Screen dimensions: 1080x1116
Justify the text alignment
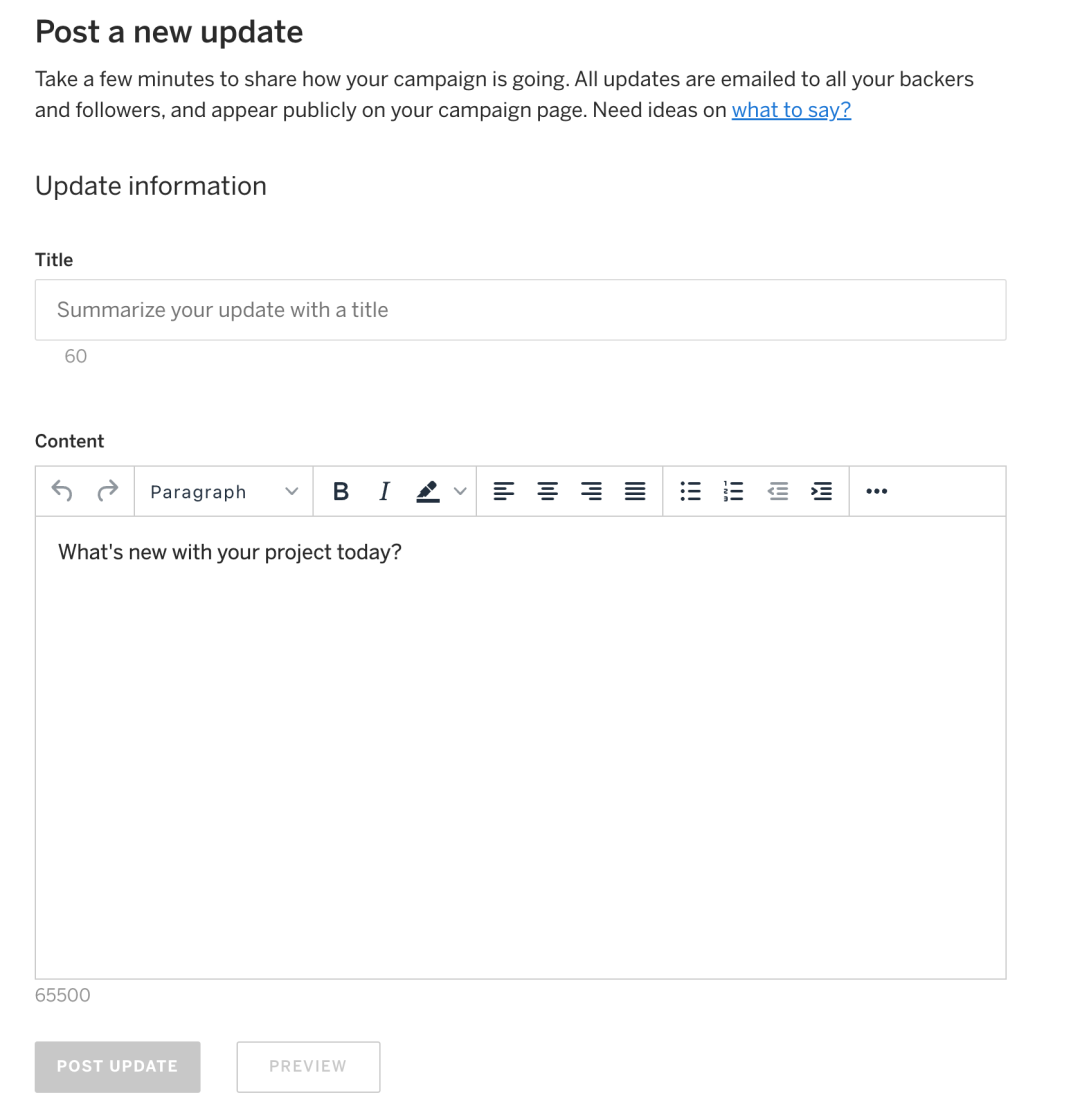(x=635, y=491)
